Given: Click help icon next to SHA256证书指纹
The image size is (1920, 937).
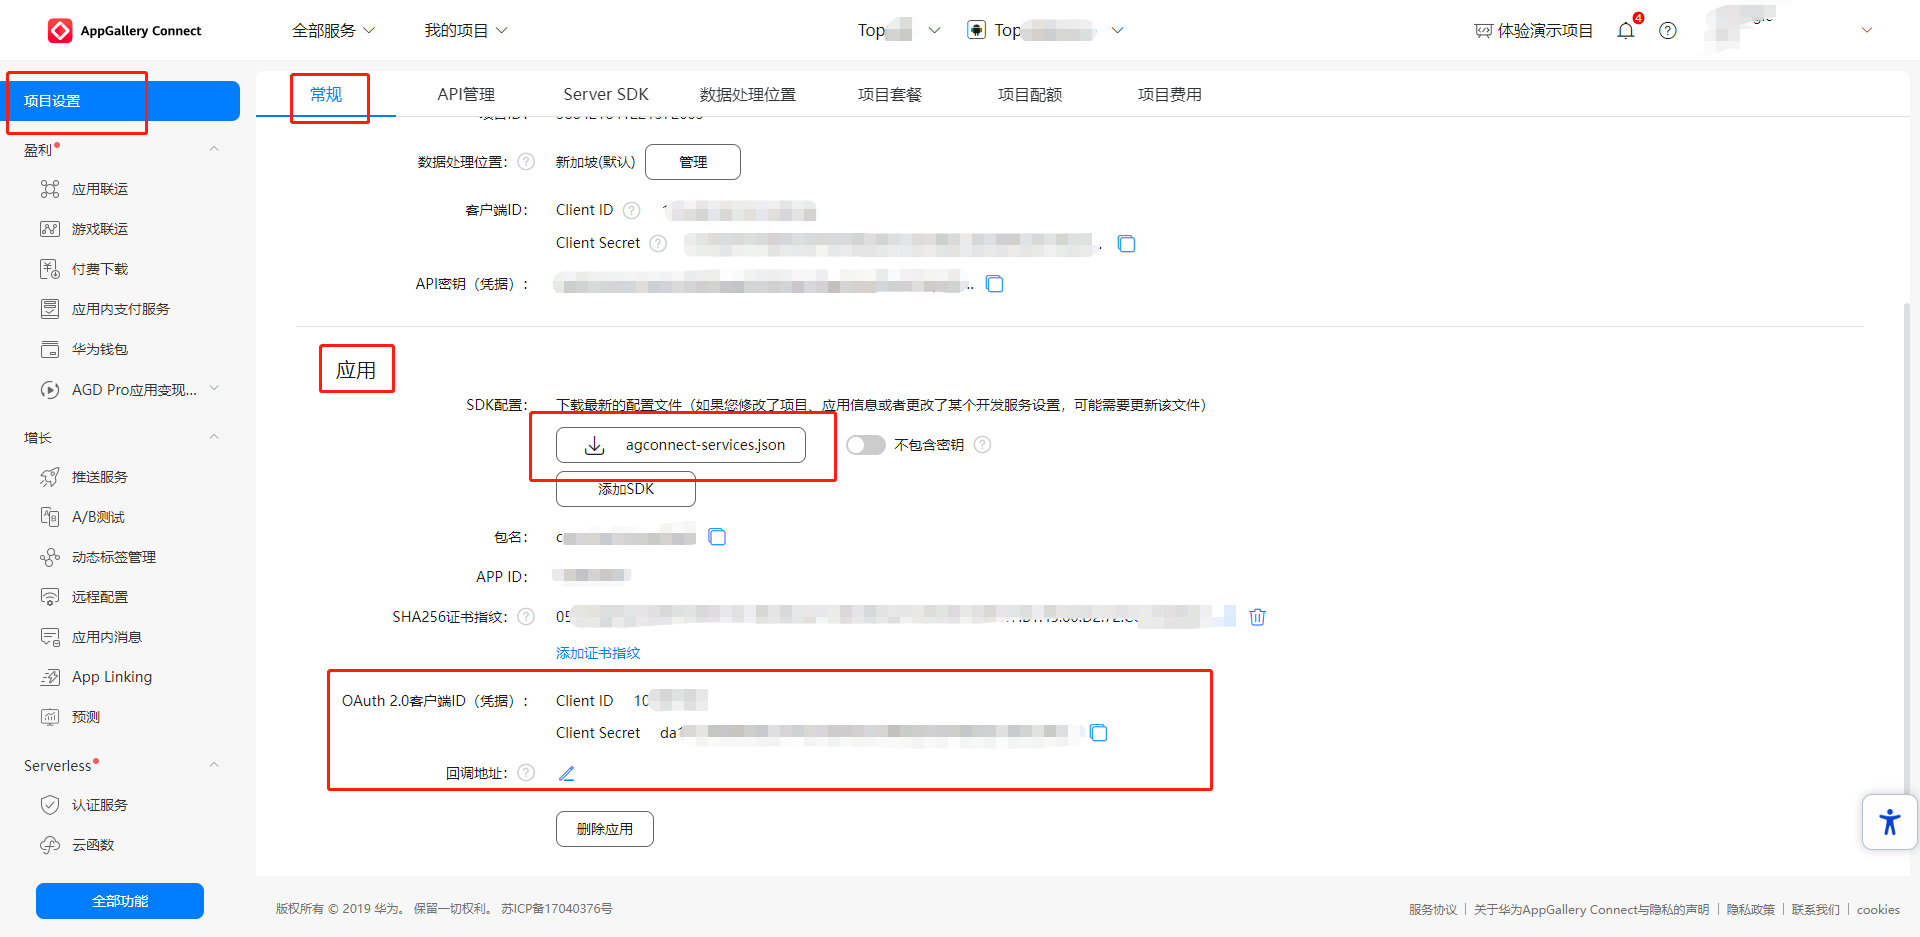Looking at the screenshot, I should pos(526,617).
